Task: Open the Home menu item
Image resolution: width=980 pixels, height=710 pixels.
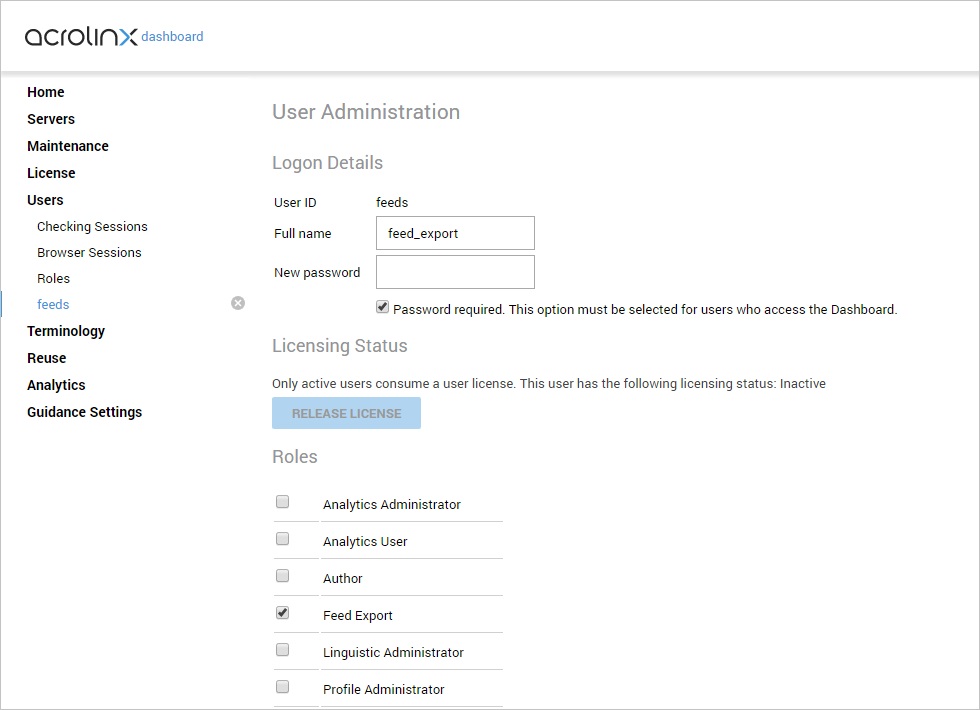Action: (x=46, y=92)
